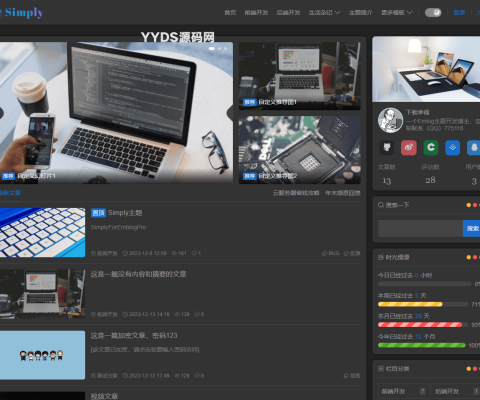Open the blue Juejin social icon
This screenshot has height=400, width=480.
click(x=452, y=148)
